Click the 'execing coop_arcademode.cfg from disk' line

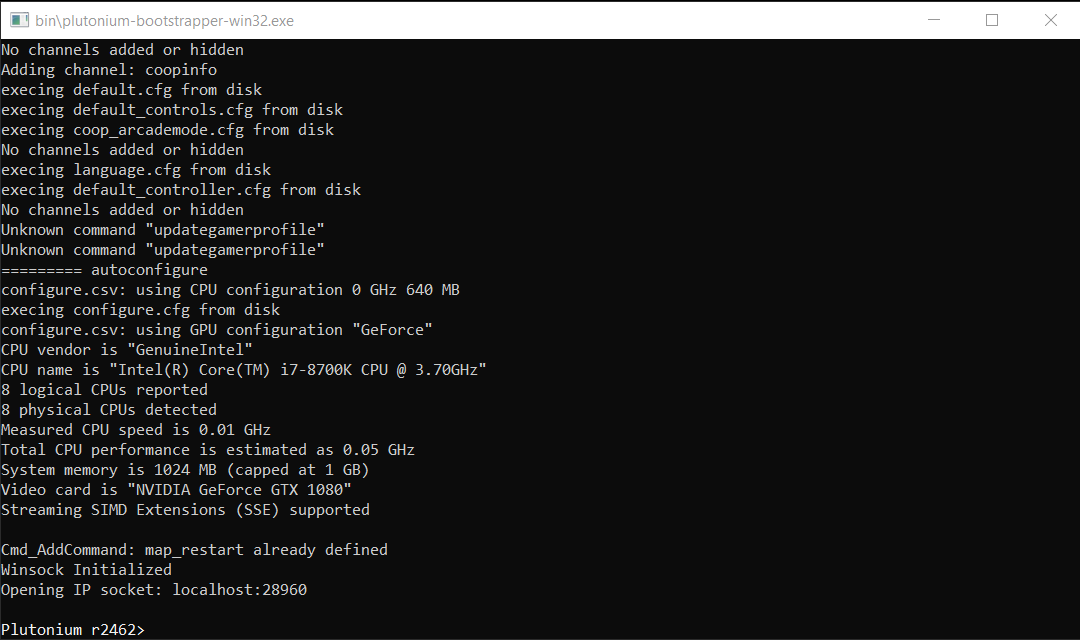tap(167, 130)
